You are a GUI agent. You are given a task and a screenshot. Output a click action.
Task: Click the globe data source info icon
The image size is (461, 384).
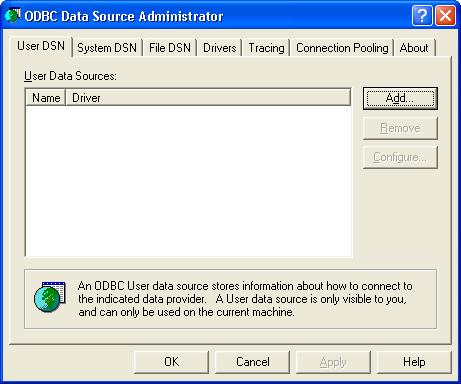point(50,297)
